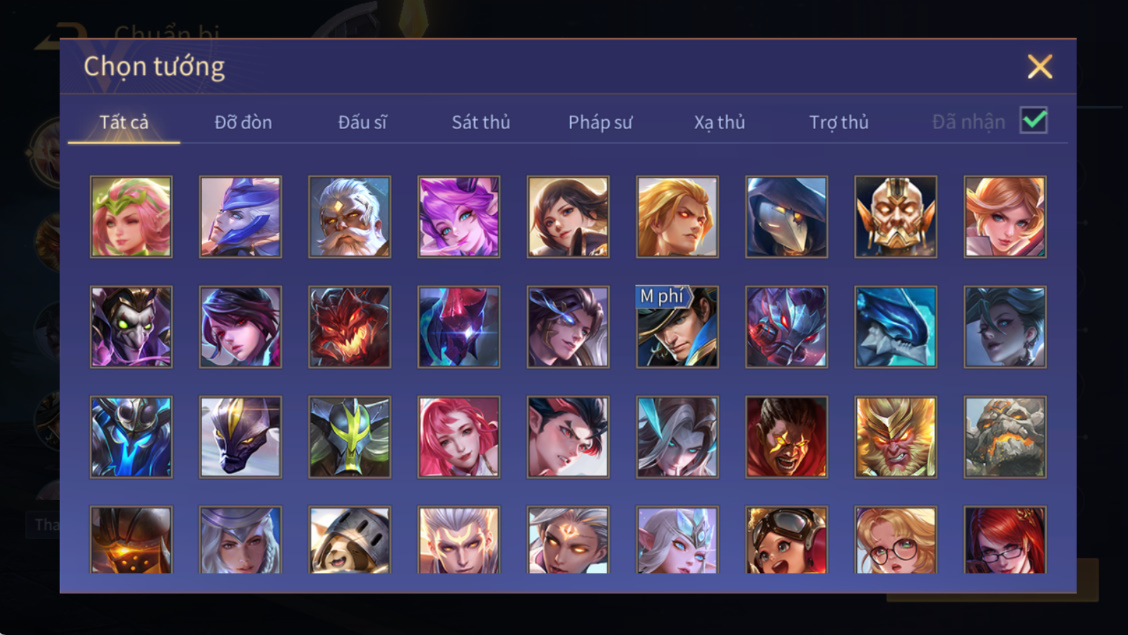
Task: Close the 'Chọn tướng' dialog with X
Action: (1040, 66)
